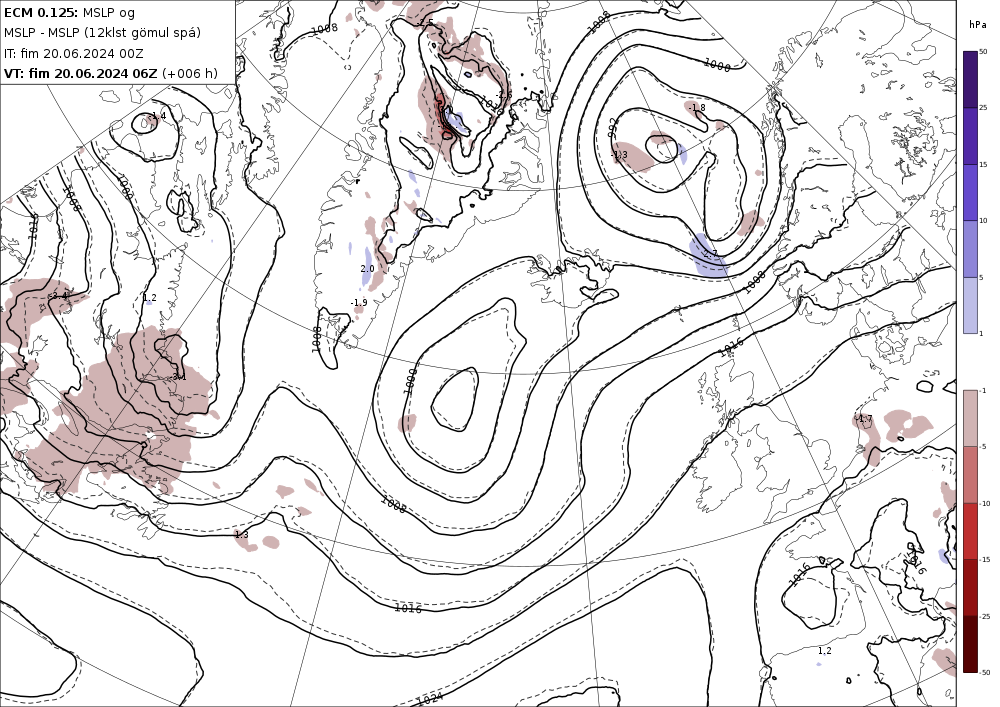Click the '992' isobar label
The height and width of the screenshot is (707, 1000).
(x=613, y=128)
